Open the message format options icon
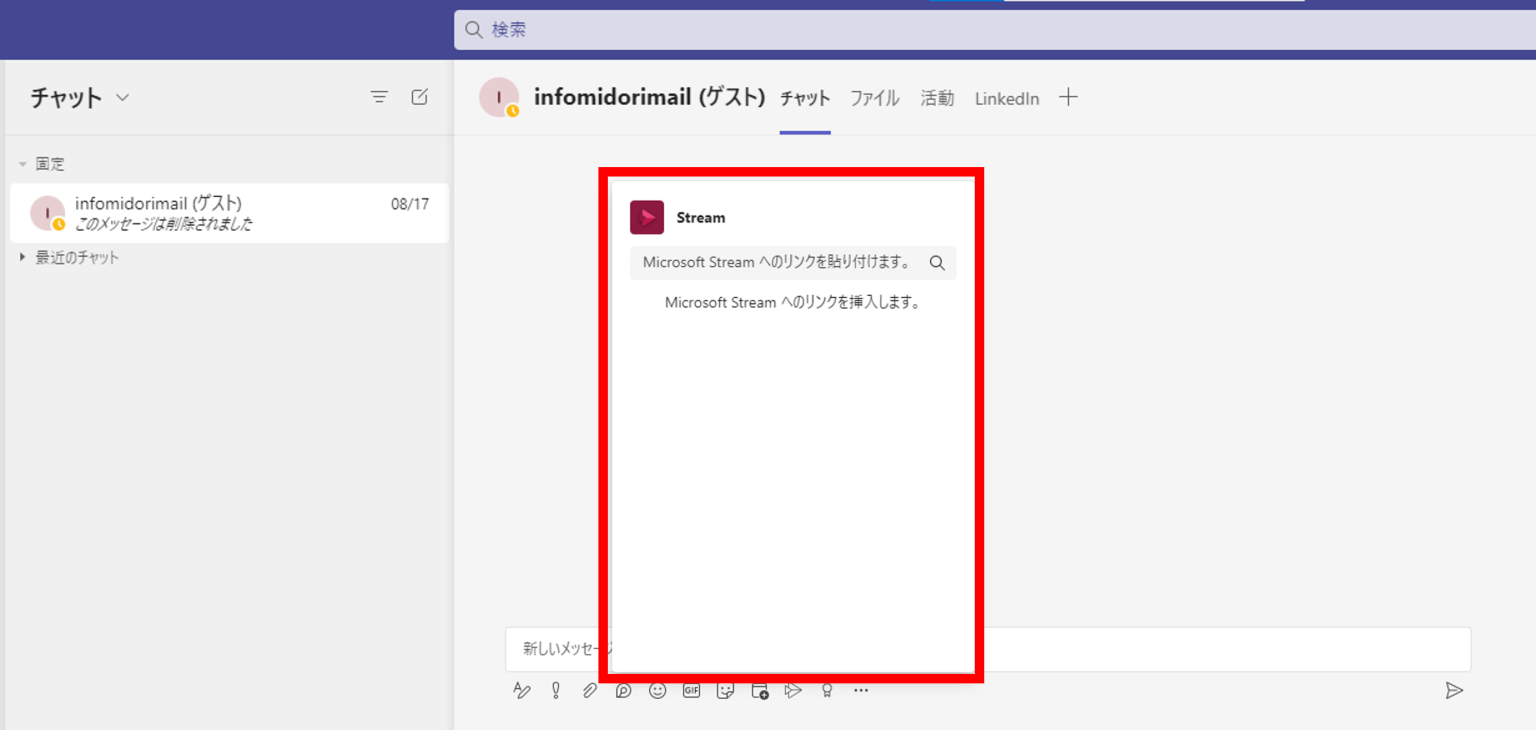The height and width of the screenshot is (730, 1536). 521,691
